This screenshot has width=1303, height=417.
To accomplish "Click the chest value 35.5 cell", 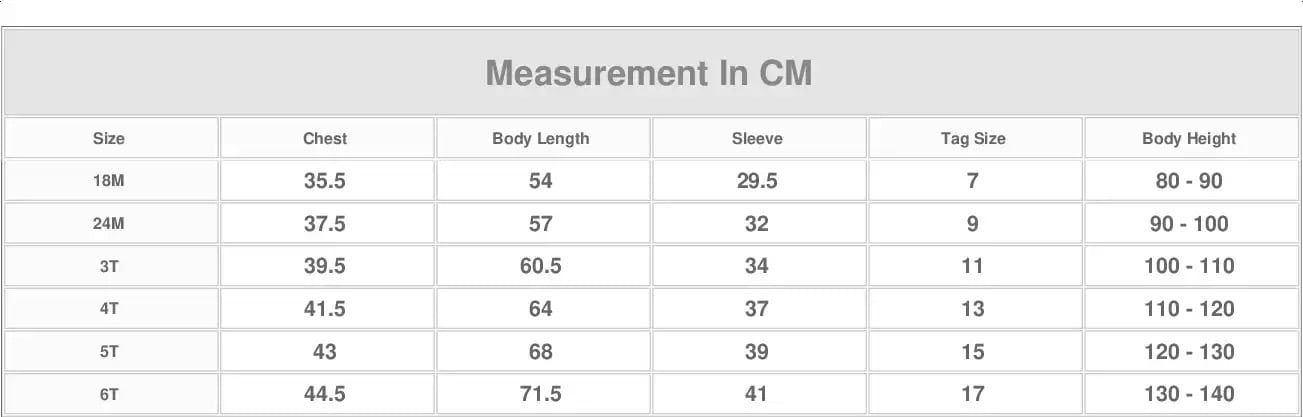I will (325, 181).
